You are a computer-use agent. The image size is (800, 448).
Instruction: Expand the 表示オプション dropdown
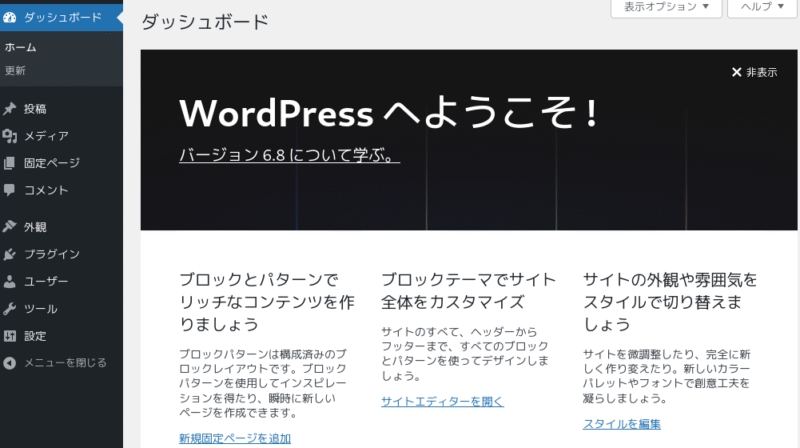pos(666,8)
